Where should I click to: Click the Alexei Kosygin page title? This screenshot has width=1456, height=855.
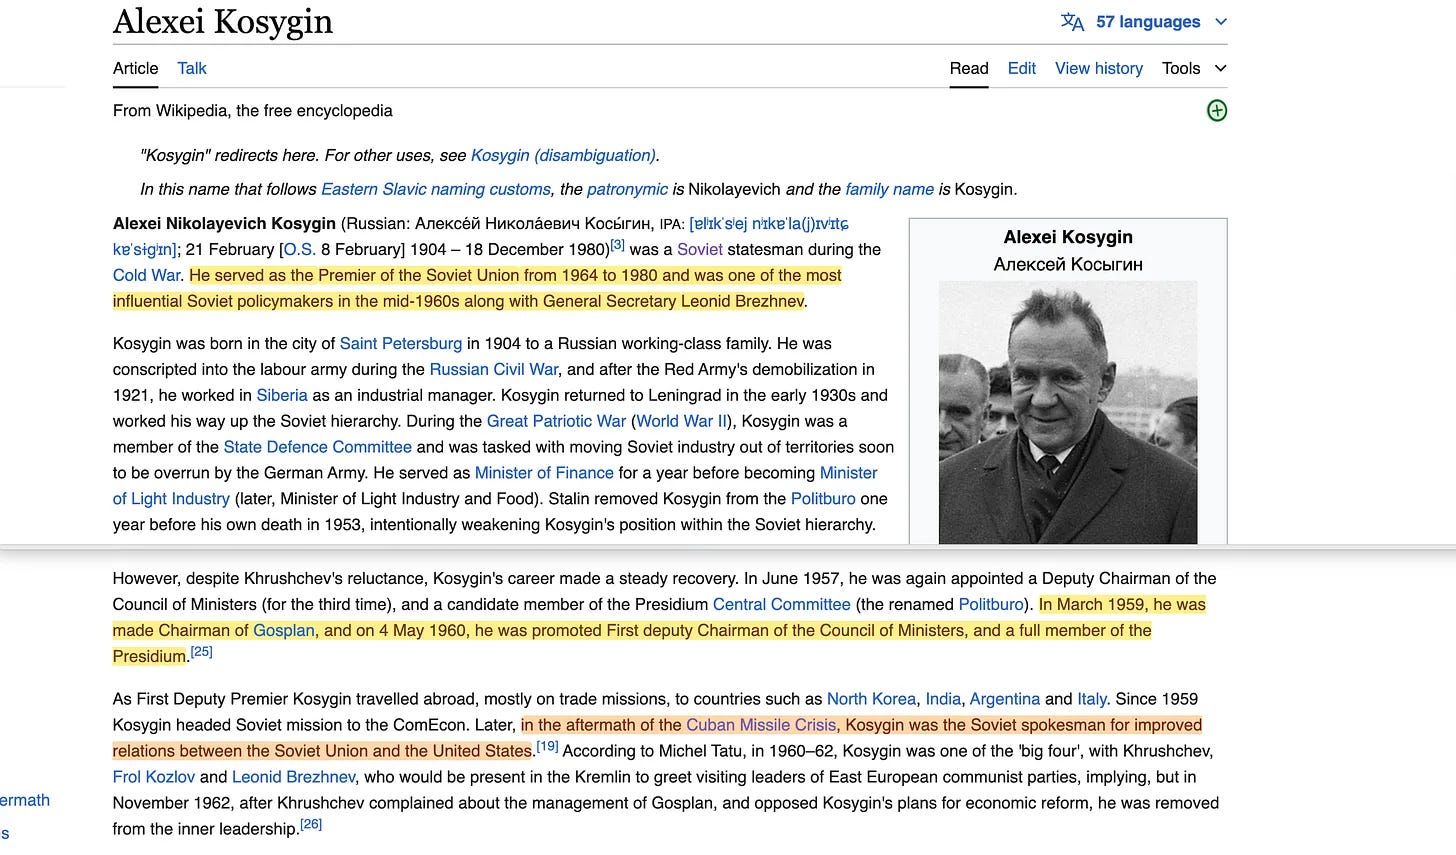223,21
